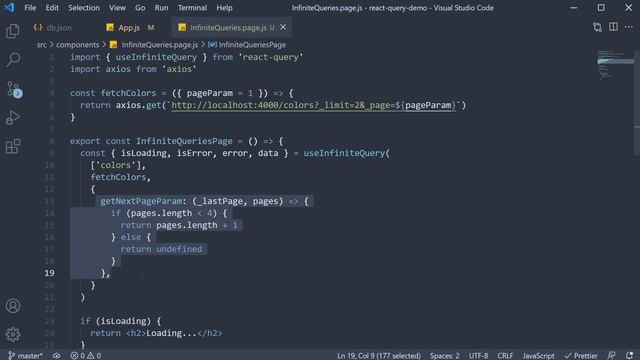Click 'return undefined' on line 17

(x=161, y=249)
